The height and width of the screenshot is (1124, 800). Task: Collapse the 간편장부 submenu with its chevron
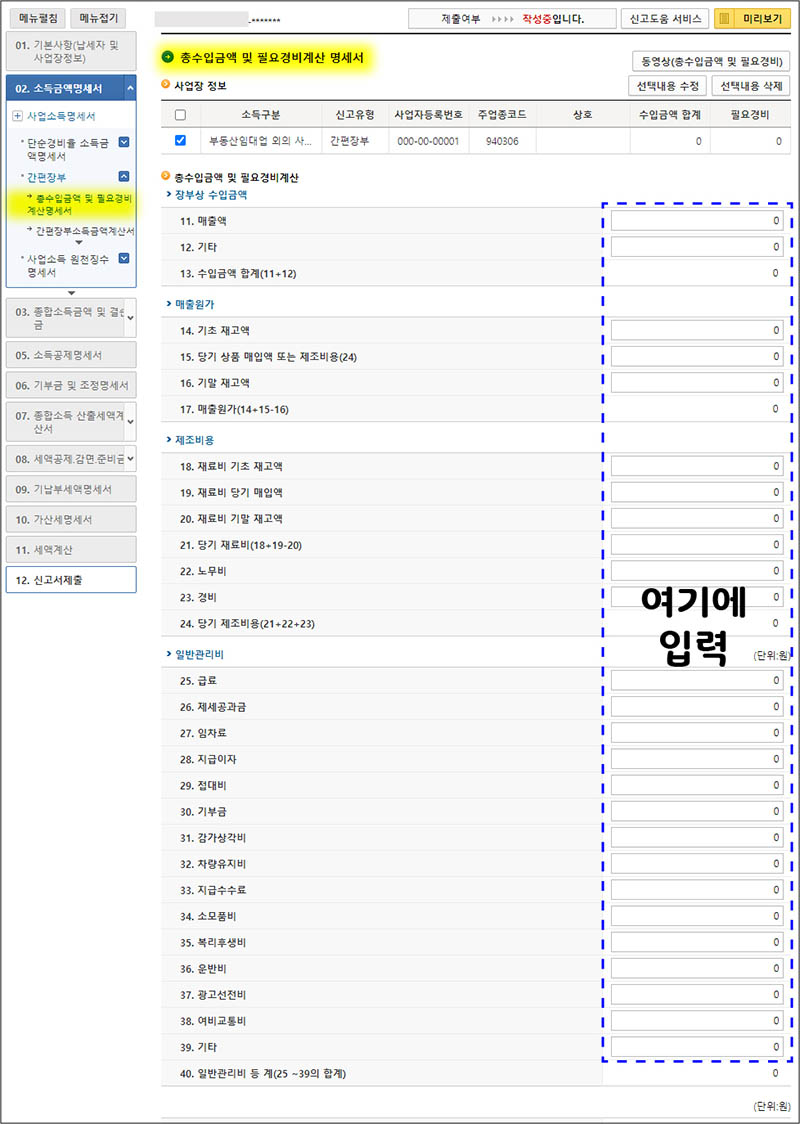(123, 176)
